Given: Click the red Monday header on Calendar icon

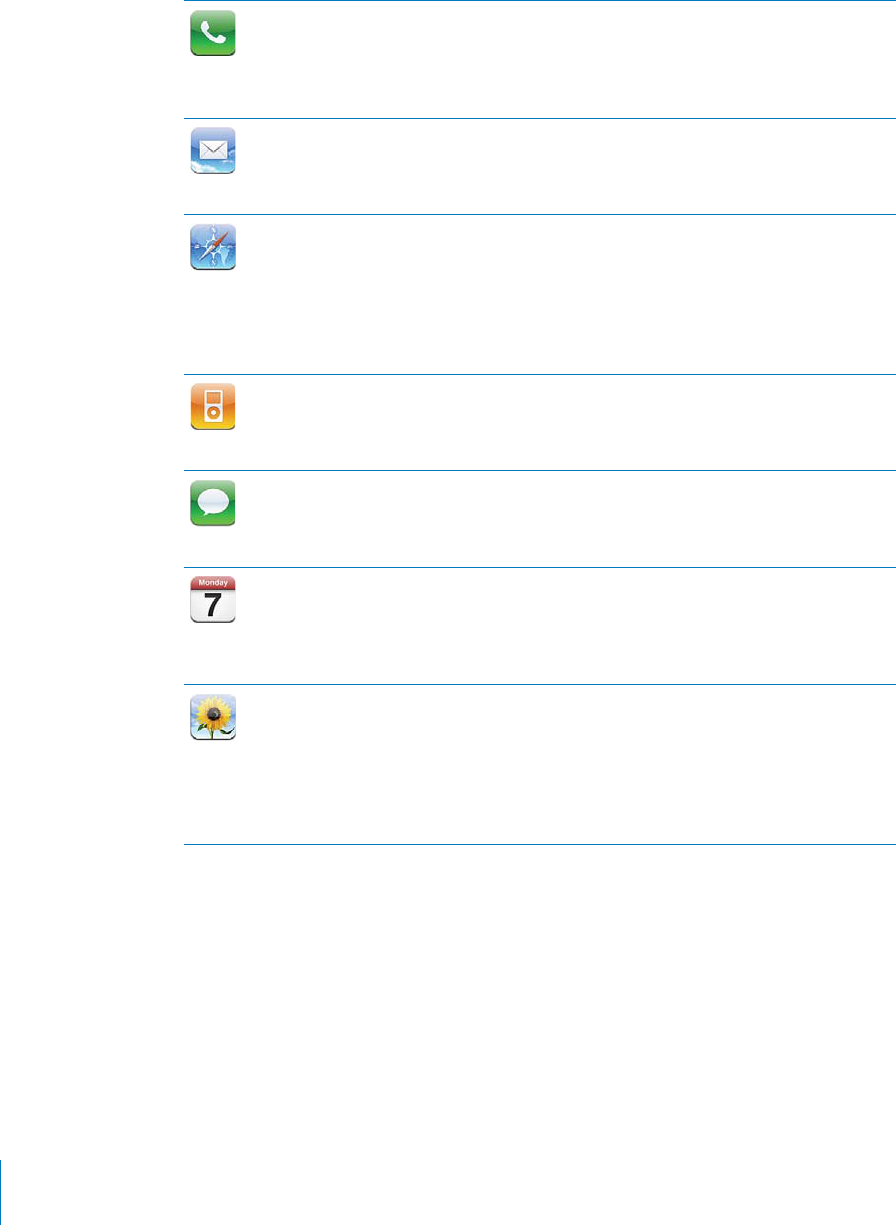Looking at the screenshot, I should coord(213,582).
